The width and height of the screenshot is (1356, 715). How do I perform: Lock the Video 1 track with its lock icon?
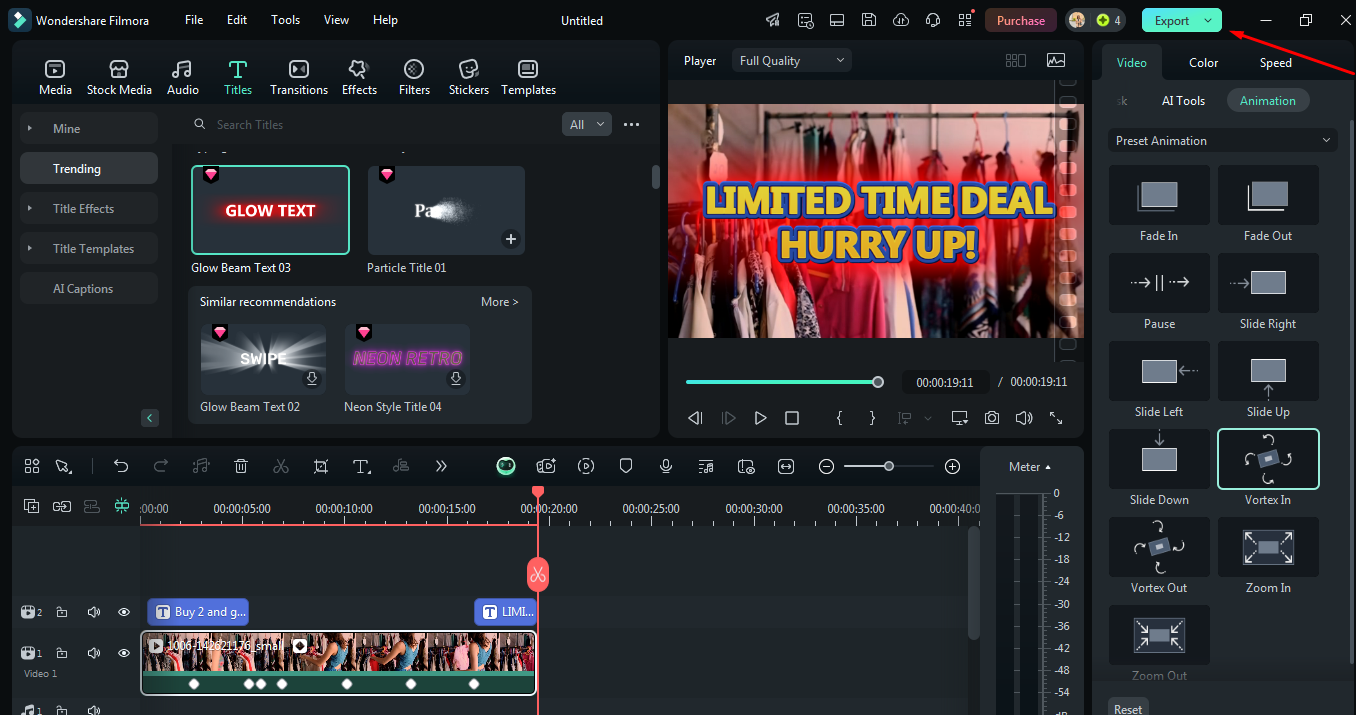click(x=62, y=653)
